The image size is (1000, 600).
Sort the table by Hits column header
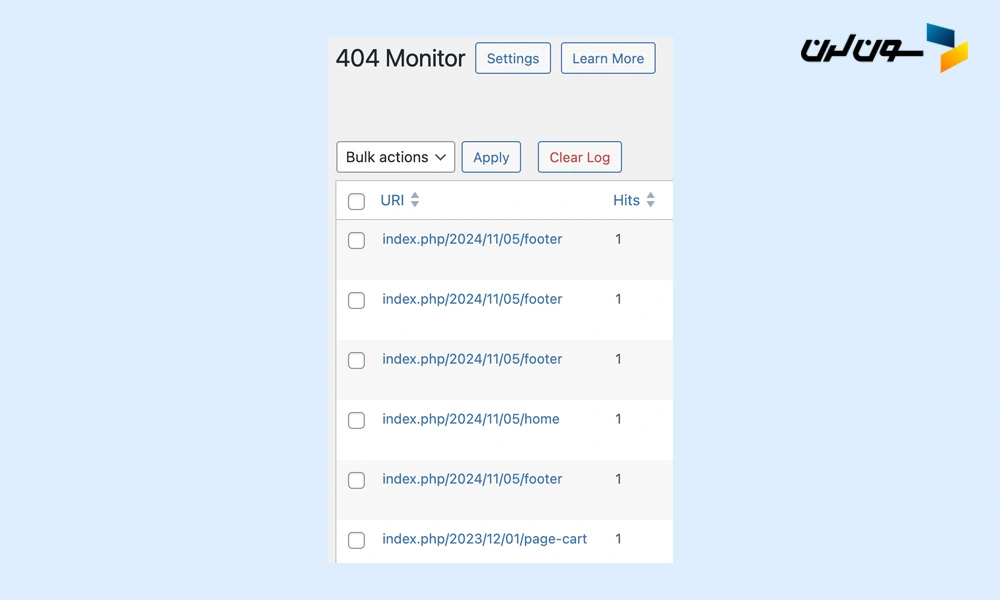coord(626,200)
